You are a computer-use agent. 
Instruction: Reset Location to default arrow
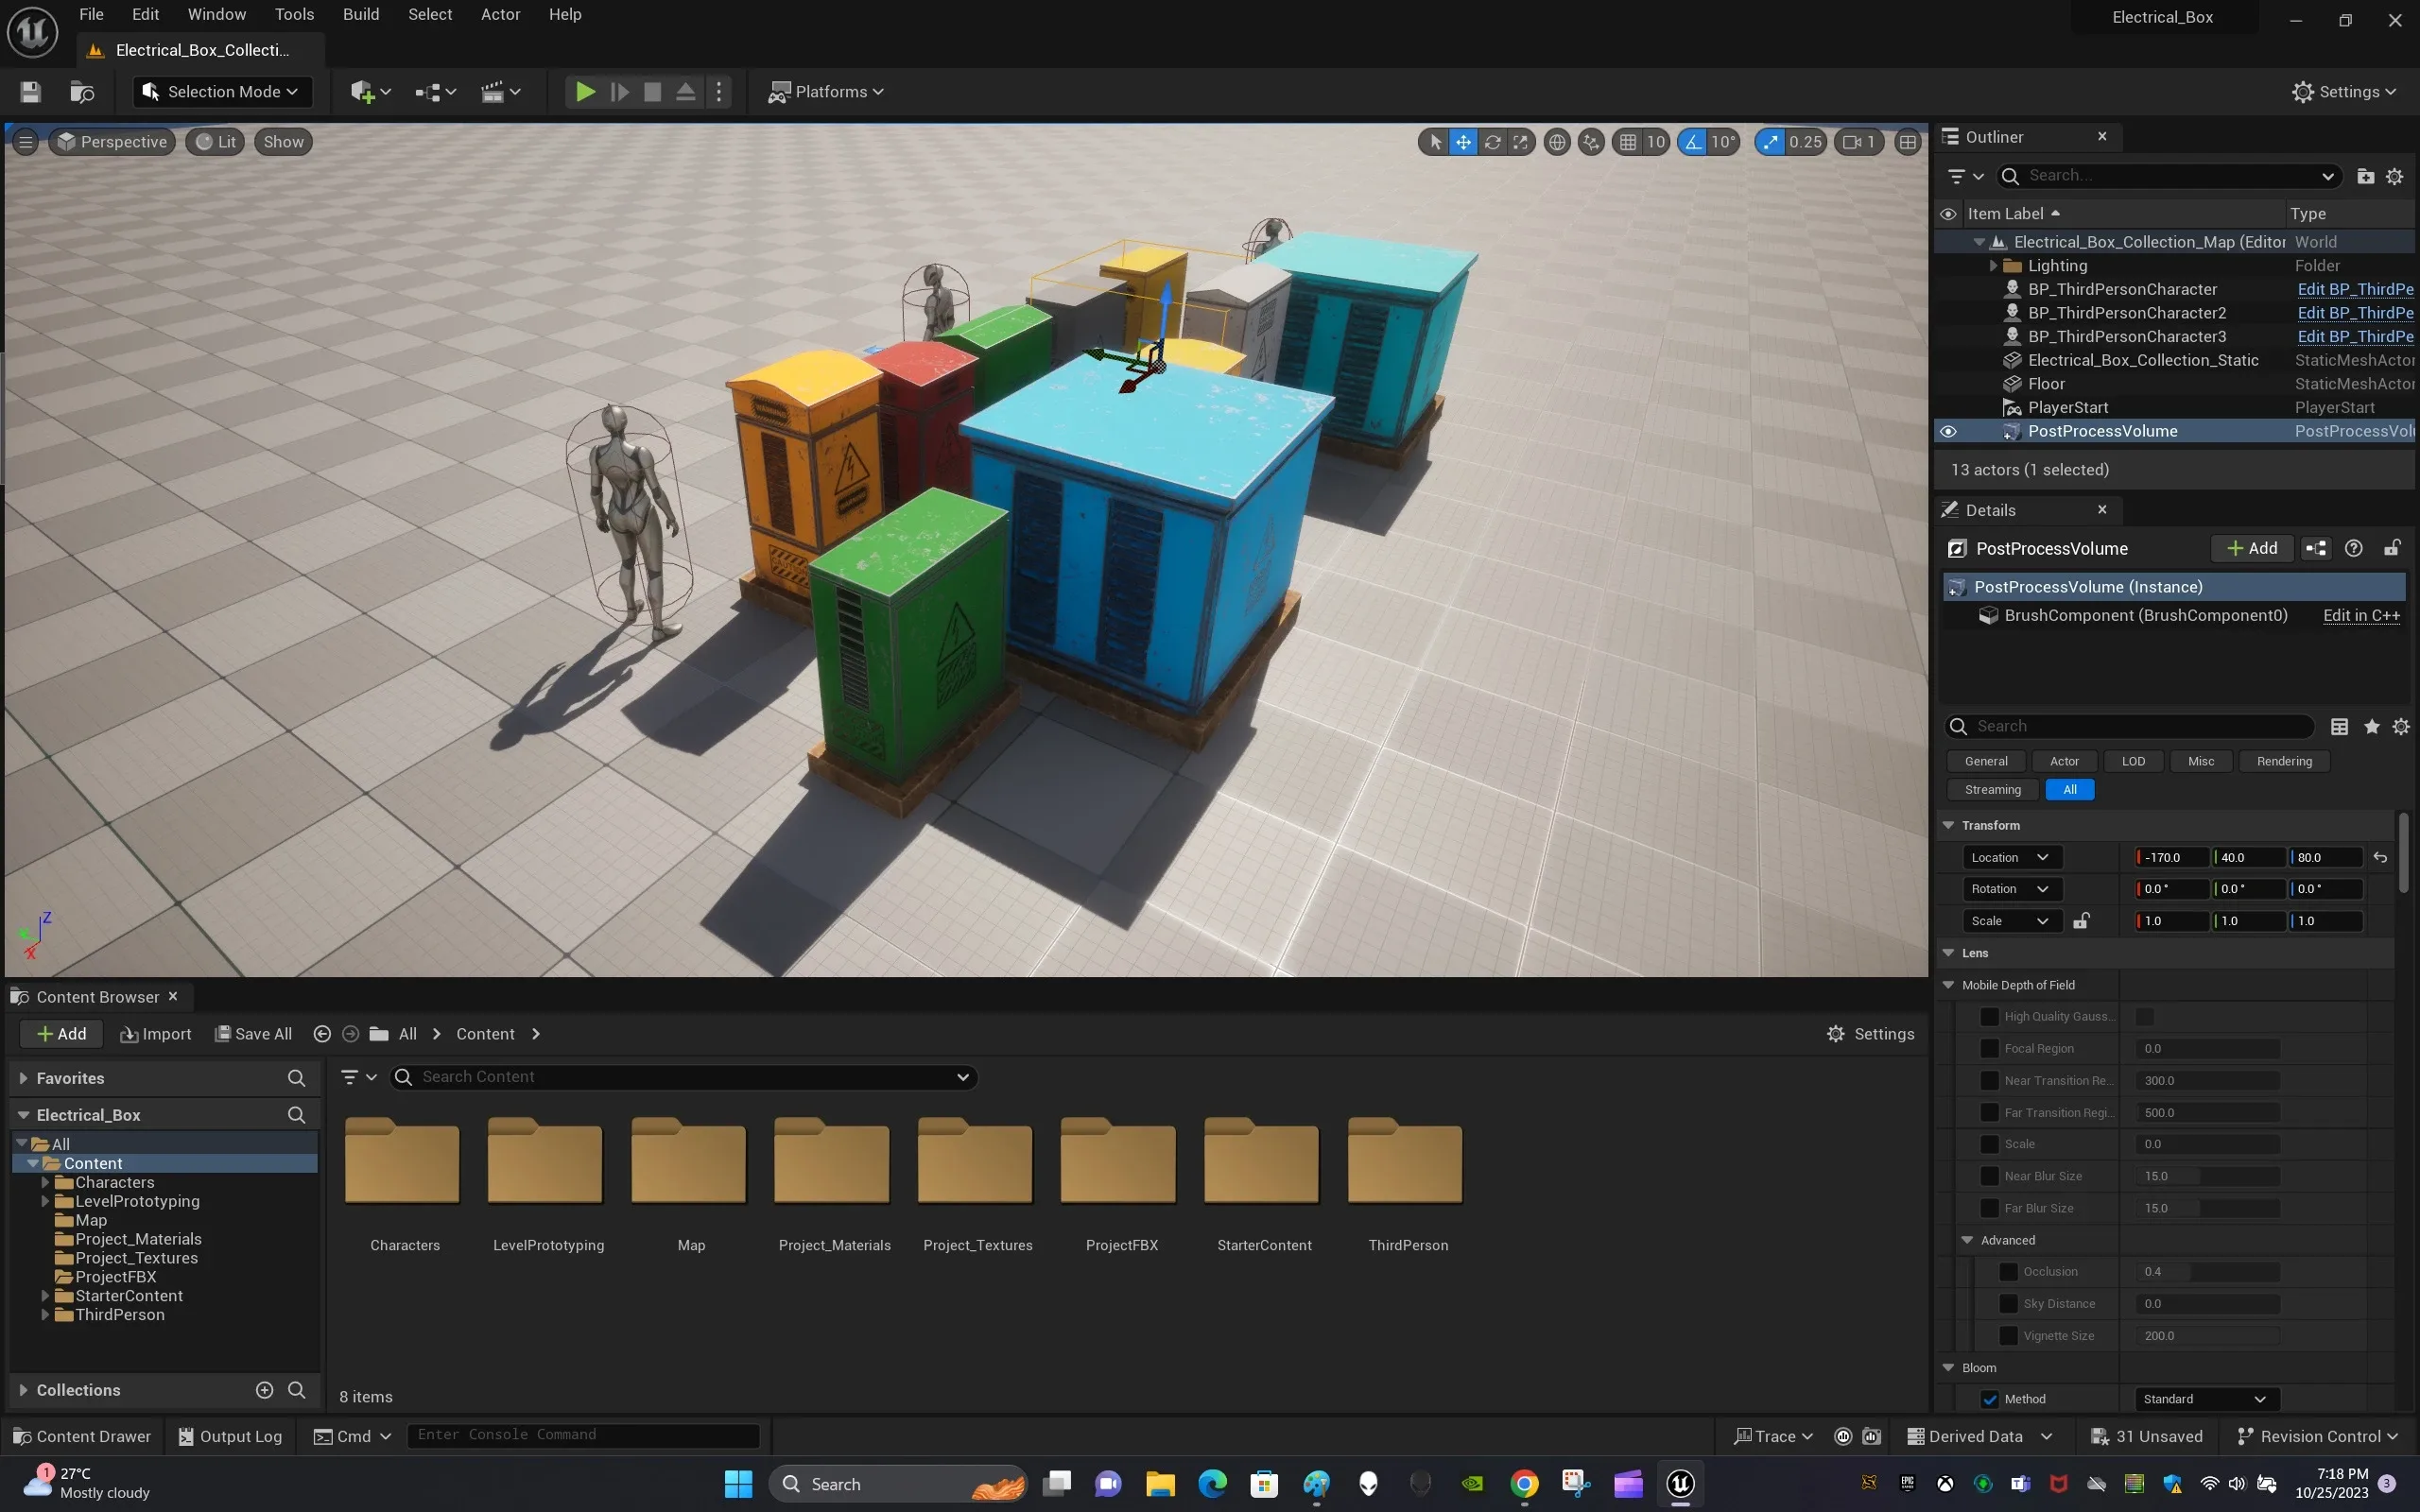(2380, 858)
